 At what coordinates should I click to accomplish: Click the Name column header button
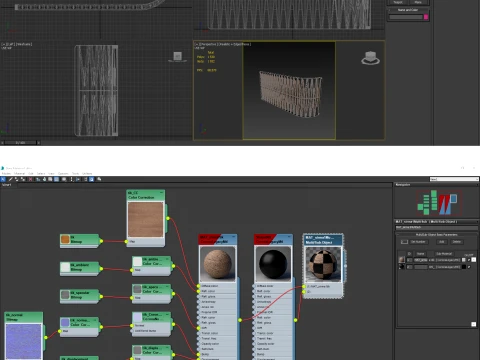(x=420, y=254)
